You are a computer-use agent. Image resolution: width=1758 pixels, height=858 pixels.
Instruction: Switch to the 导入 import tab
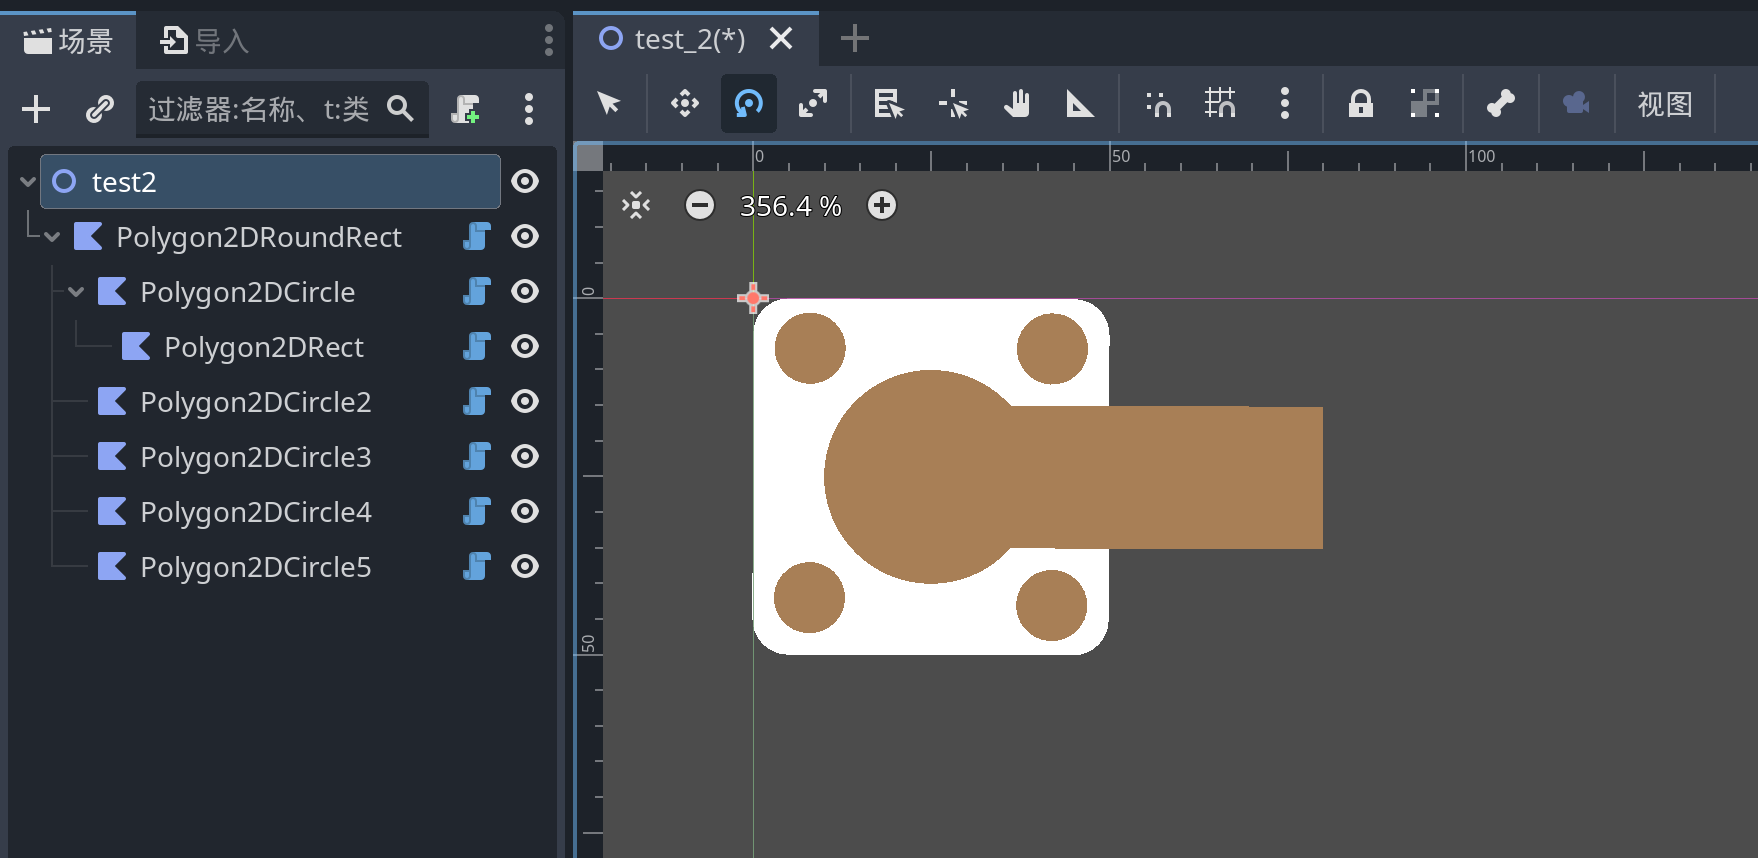pyautogui.click(x=204, y=41)
